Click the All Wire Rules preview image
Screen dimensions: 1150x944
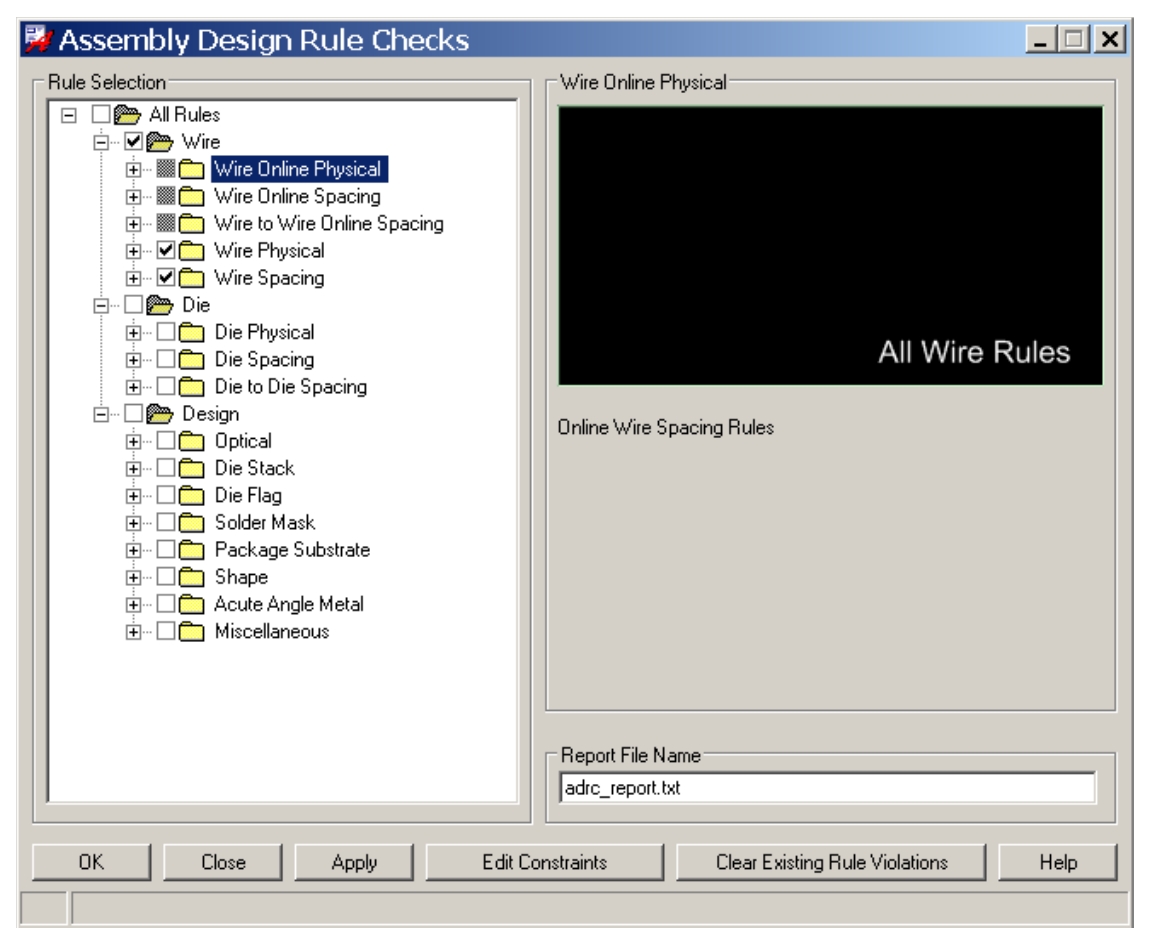click(830, 246)
